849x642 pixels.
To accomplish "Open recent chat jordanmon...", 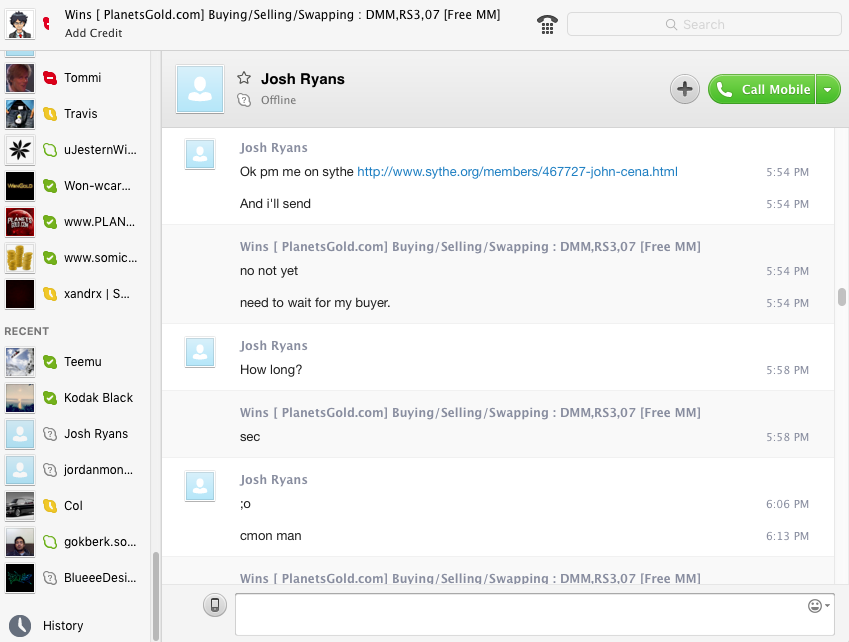I will pos(75,470).
